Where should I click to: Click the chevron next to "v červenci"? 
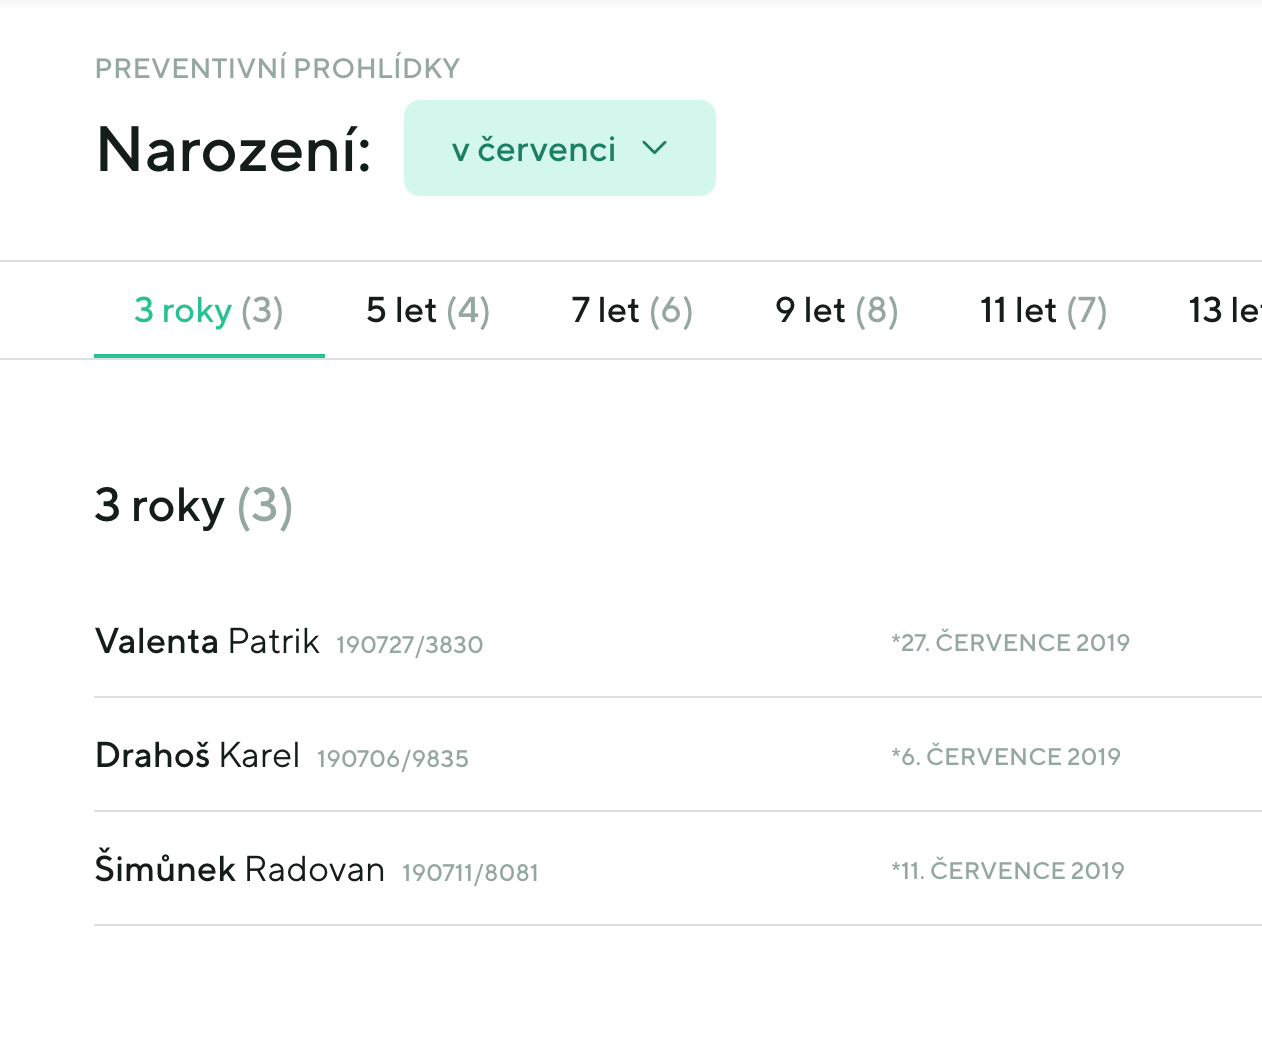655,148
